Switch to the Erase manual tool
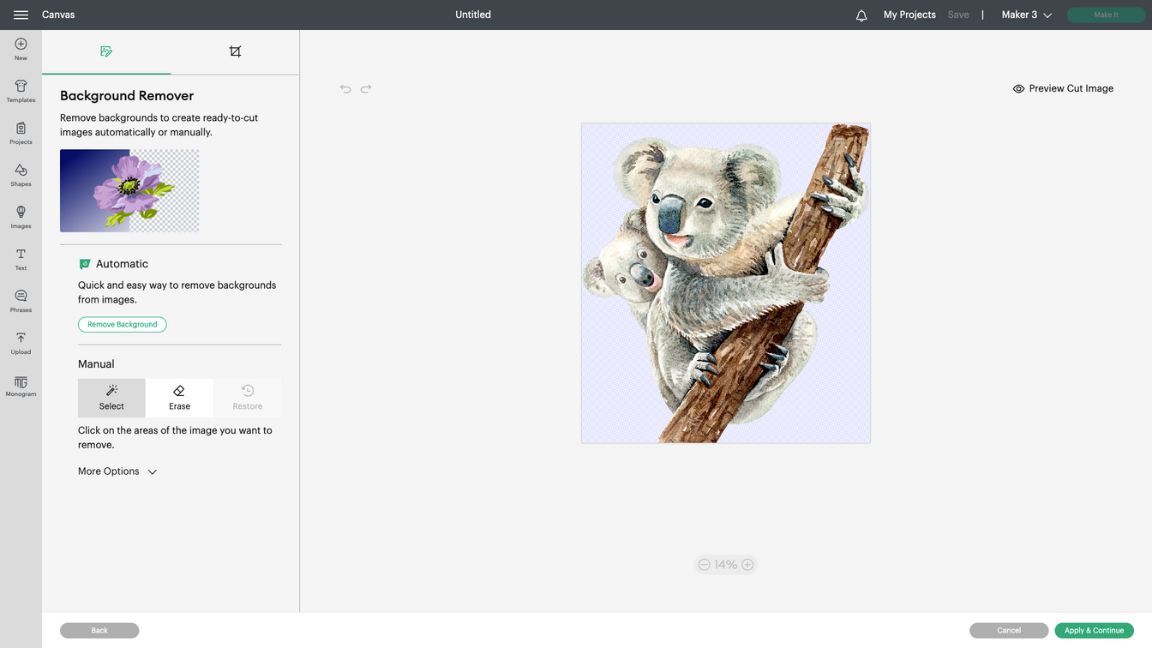The height and width of the screenshot is (648, 1152). 179,397
